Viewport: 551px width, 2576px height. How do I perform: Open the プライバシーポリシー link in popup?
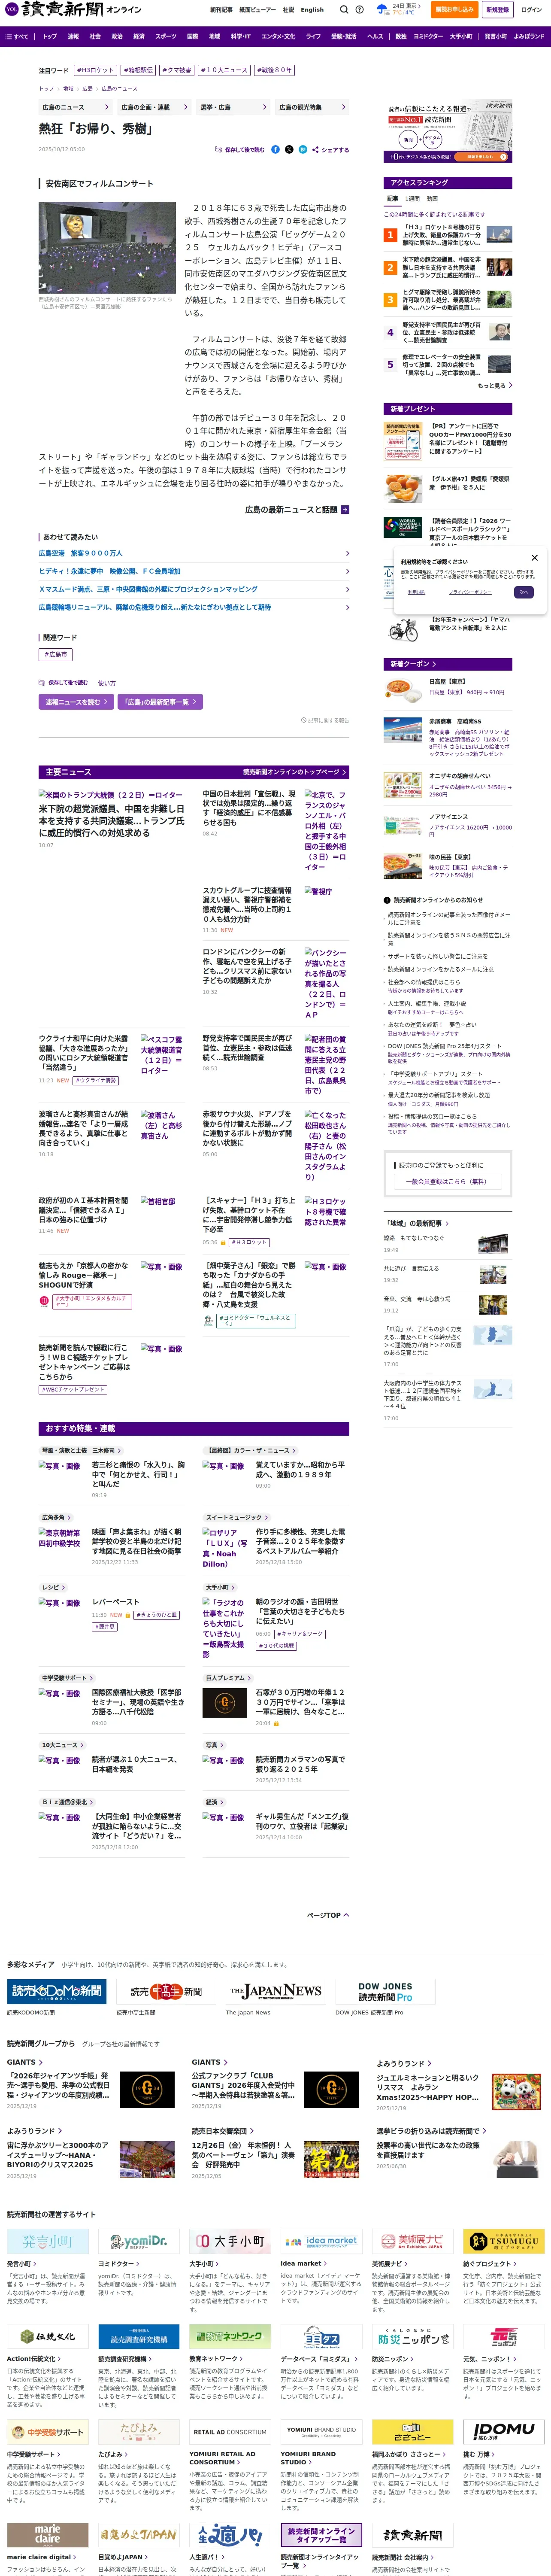coord(470,592)
